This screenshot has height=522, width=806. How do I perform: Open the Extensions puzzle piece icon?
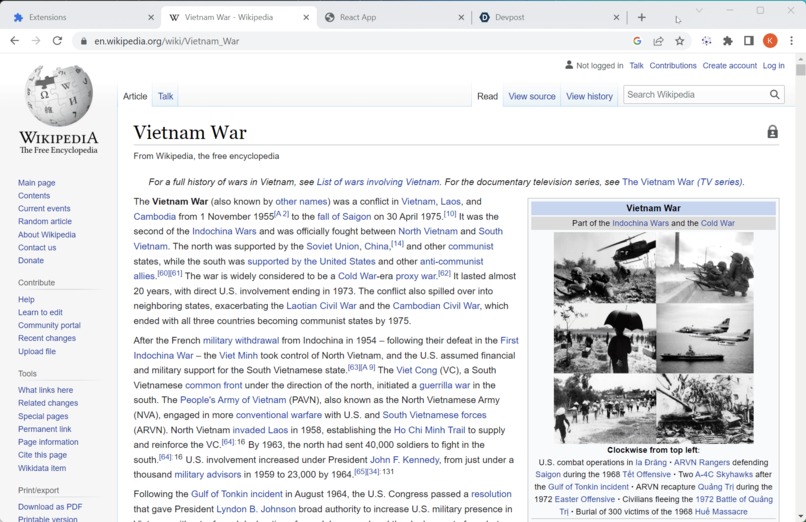click(x=727, y=41)
